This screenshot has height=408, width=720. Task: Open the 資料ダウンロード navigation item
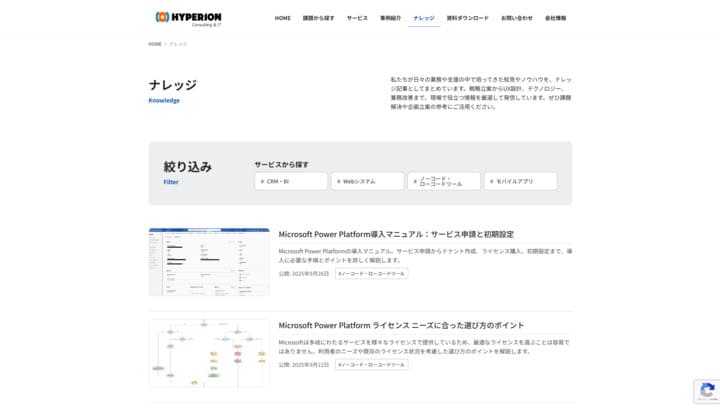[467, 18]
